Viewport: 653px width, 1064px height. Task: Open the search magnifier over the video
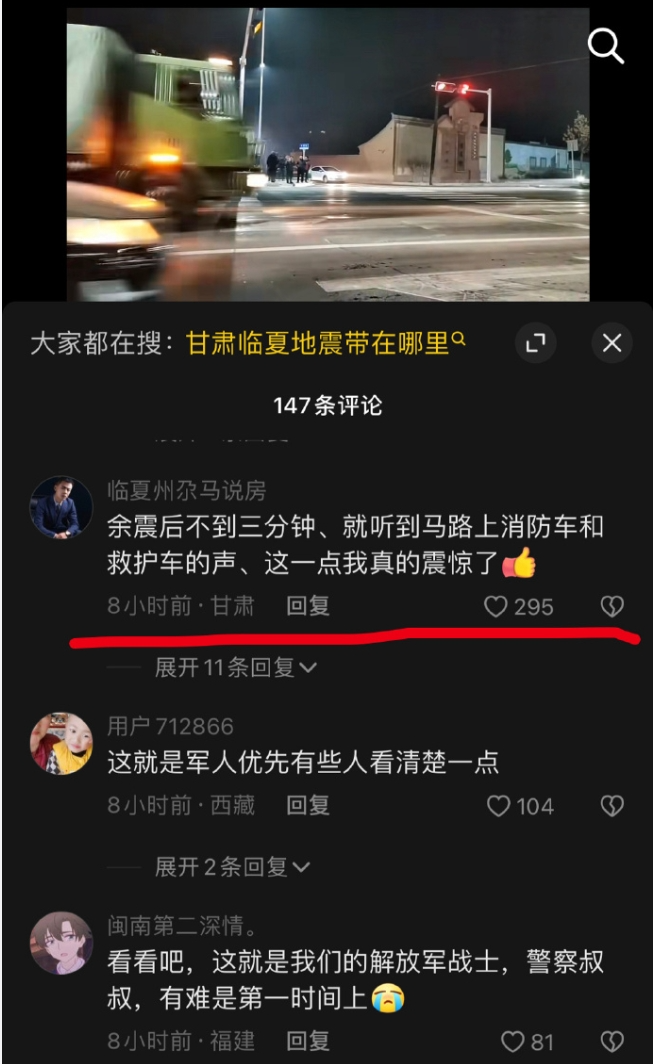pos(605,46)
